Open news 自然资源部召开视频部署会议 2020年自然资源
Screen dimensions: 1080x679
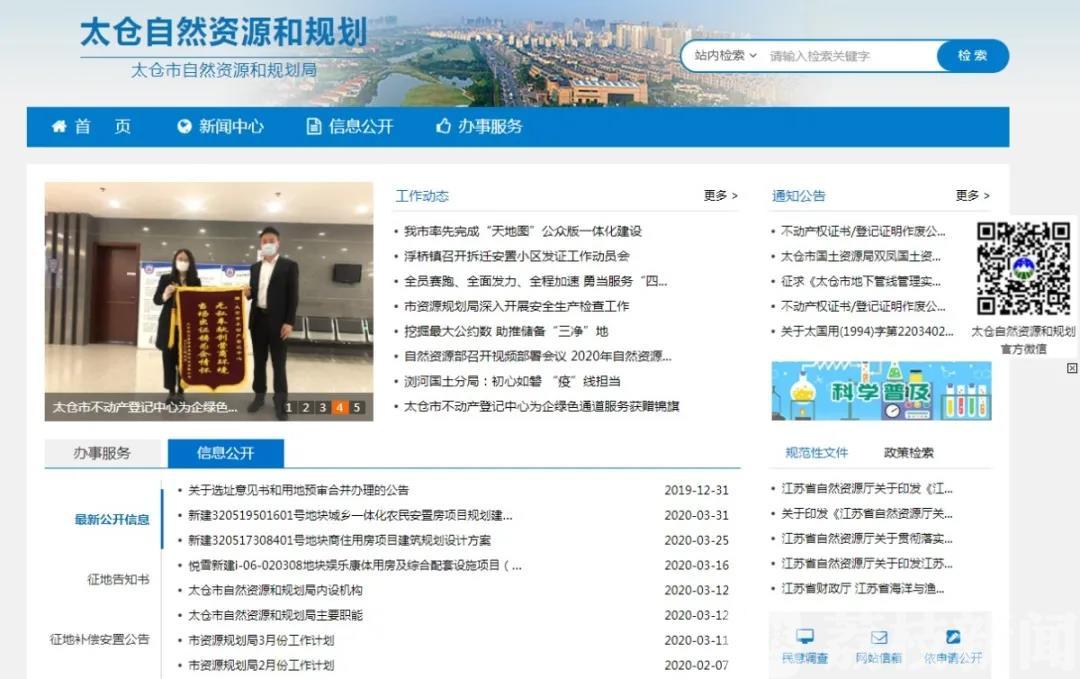tap(537, 356)
